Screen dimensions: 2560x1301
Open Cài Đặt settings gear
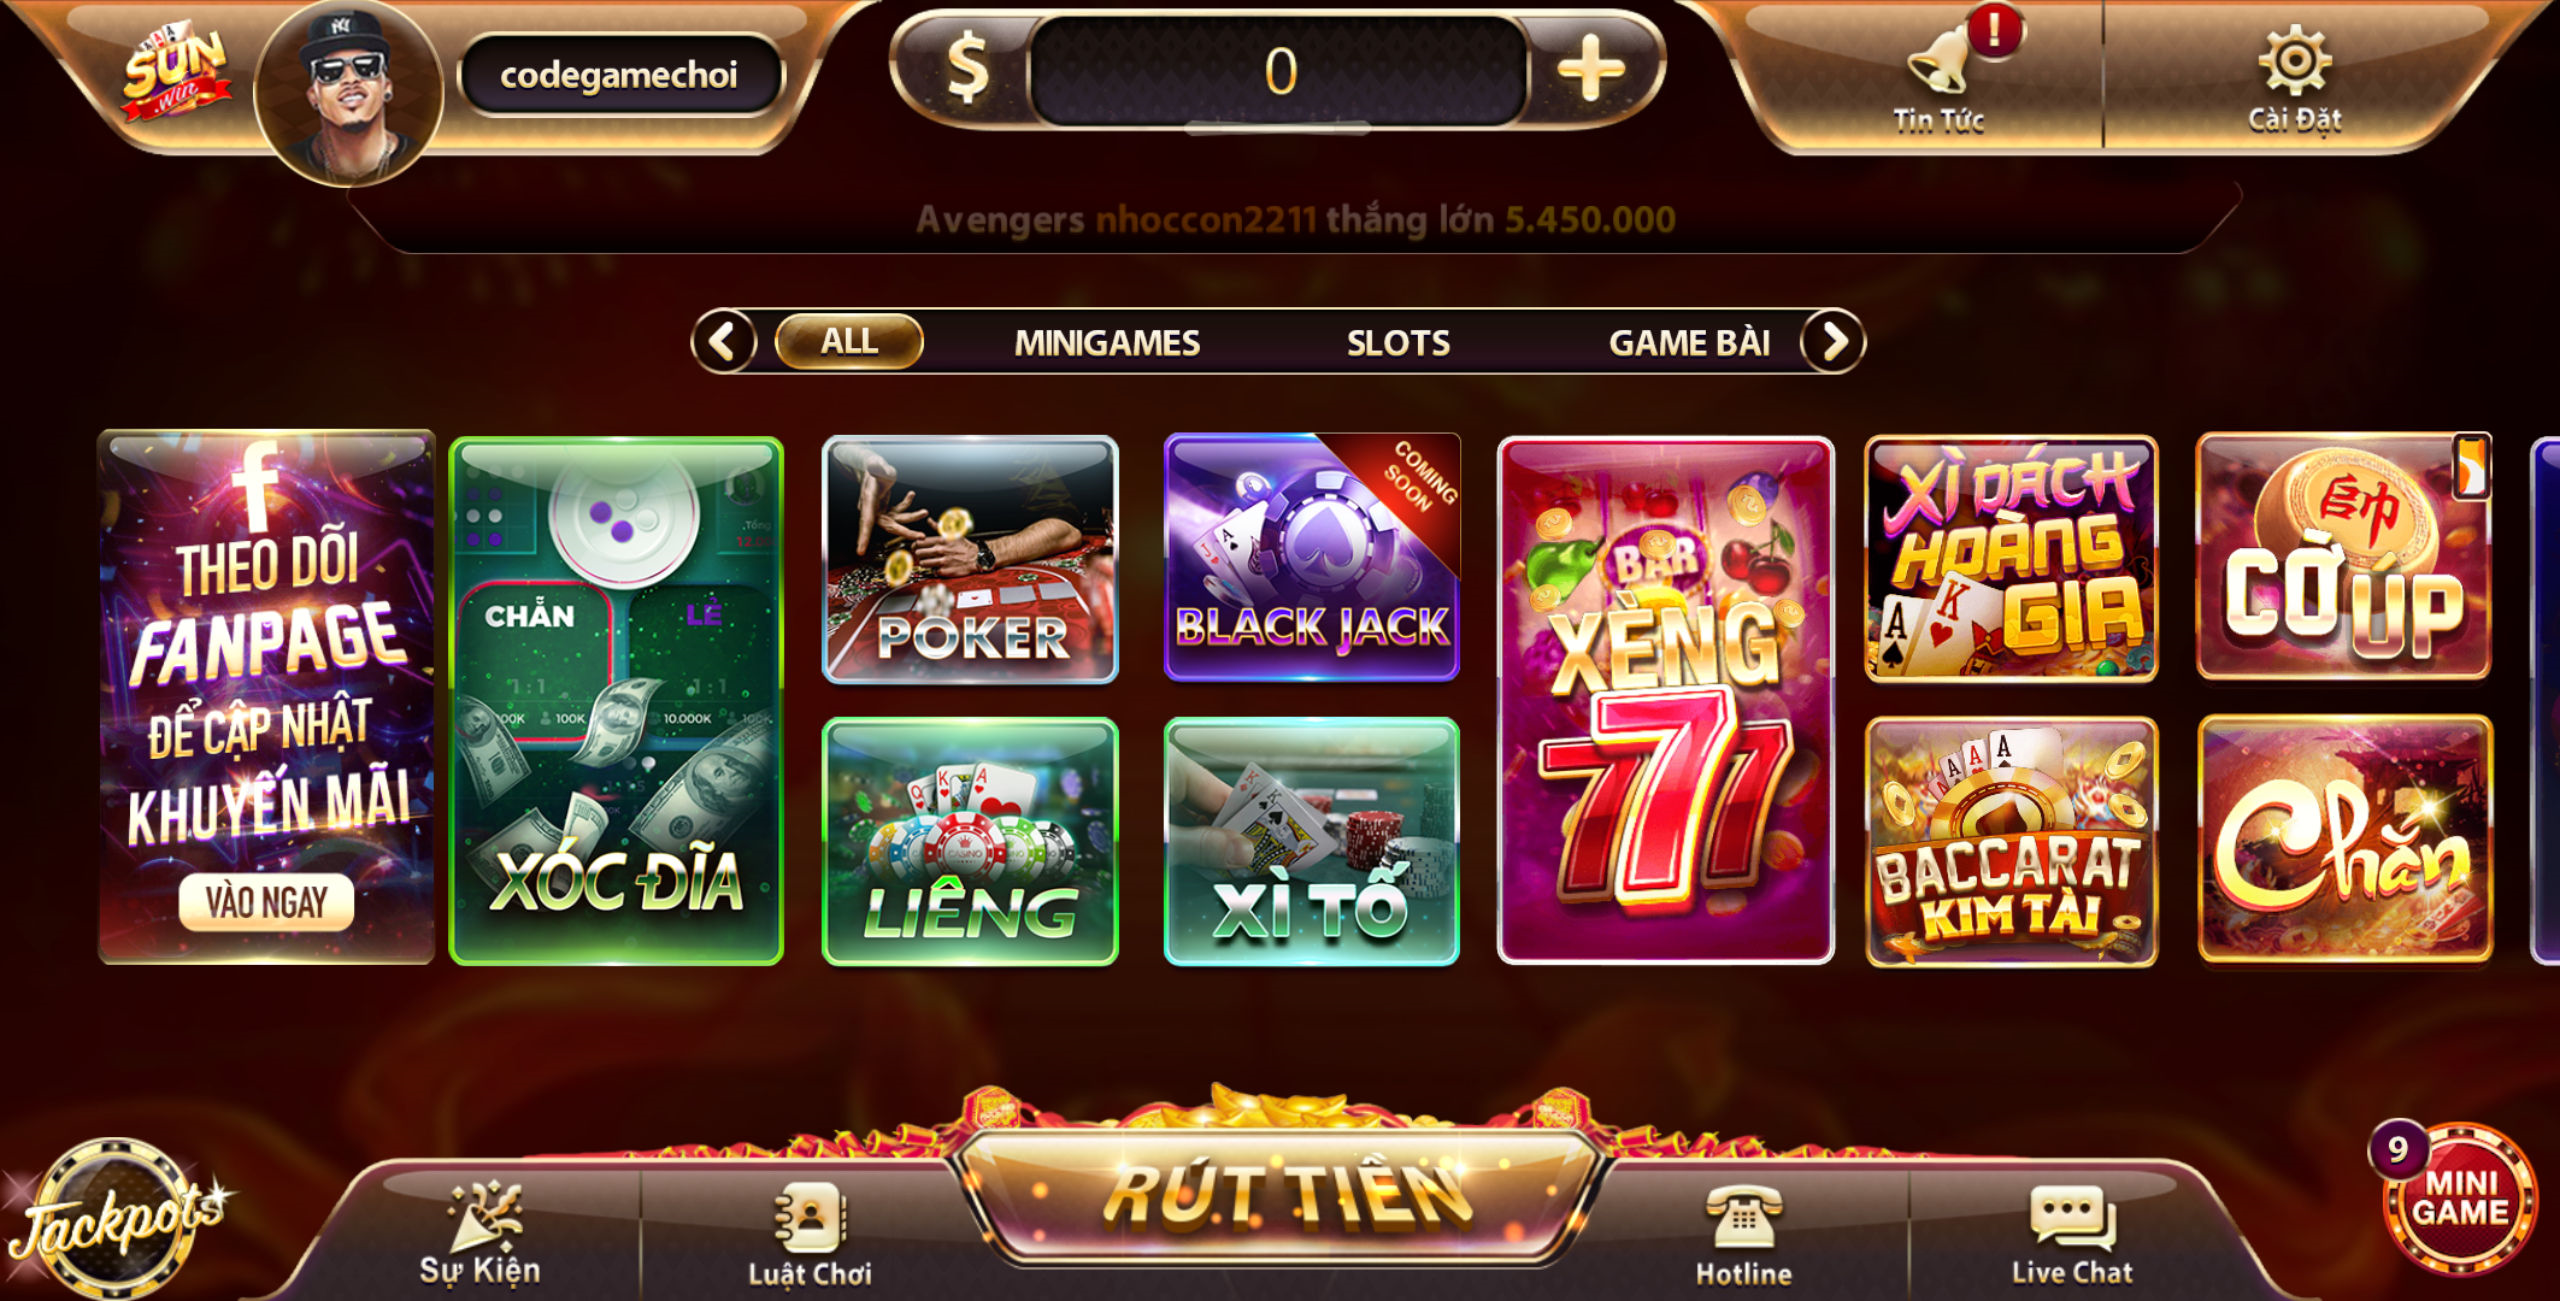(2294, 80)
